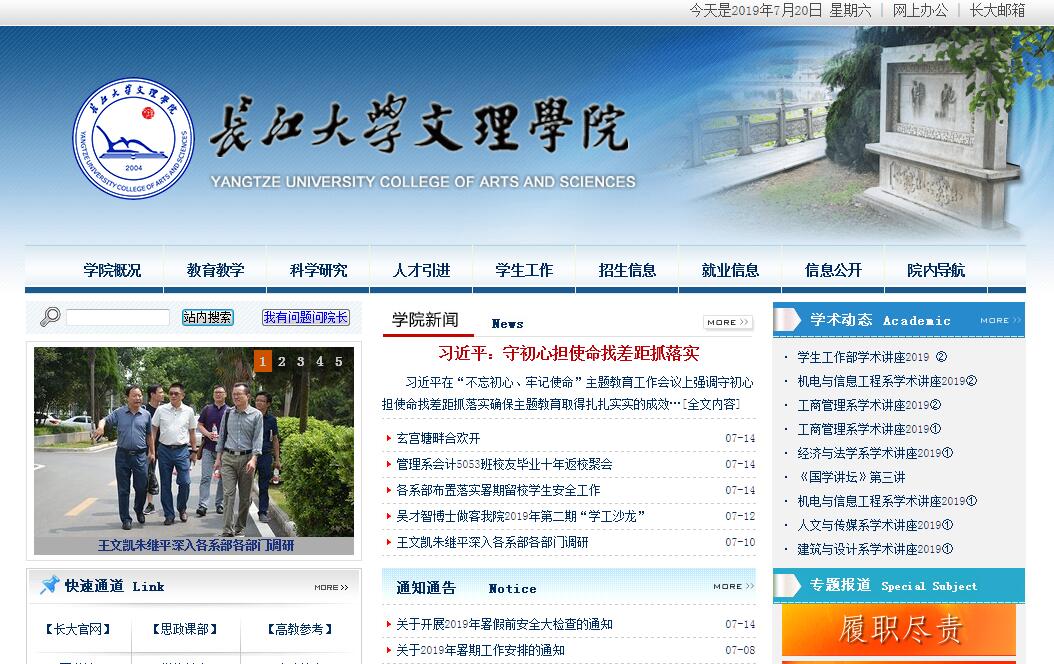This screenshot has width=1054, height=664.
Task: Open headline 习近平：守初心担使命找差距抓落实
Action: (x=569, y=354)
